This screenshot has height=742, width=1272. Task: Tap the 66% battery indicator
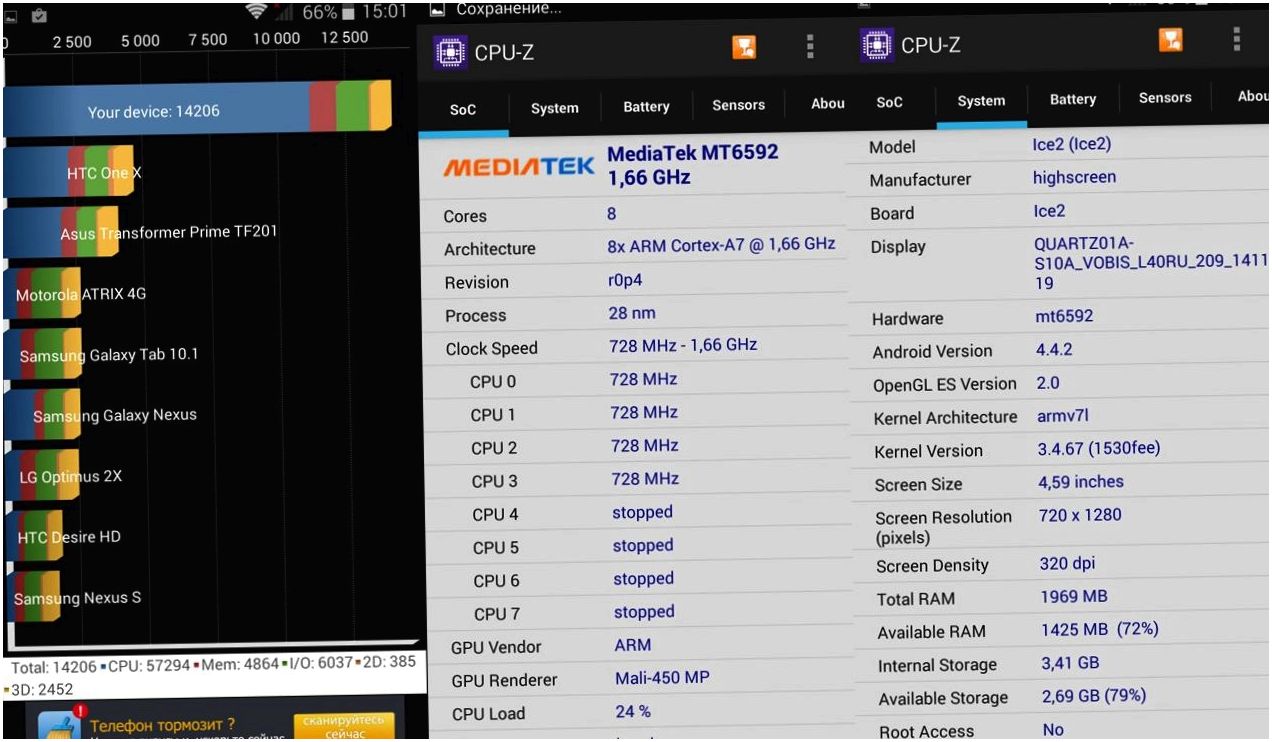(x=330, y=13)
